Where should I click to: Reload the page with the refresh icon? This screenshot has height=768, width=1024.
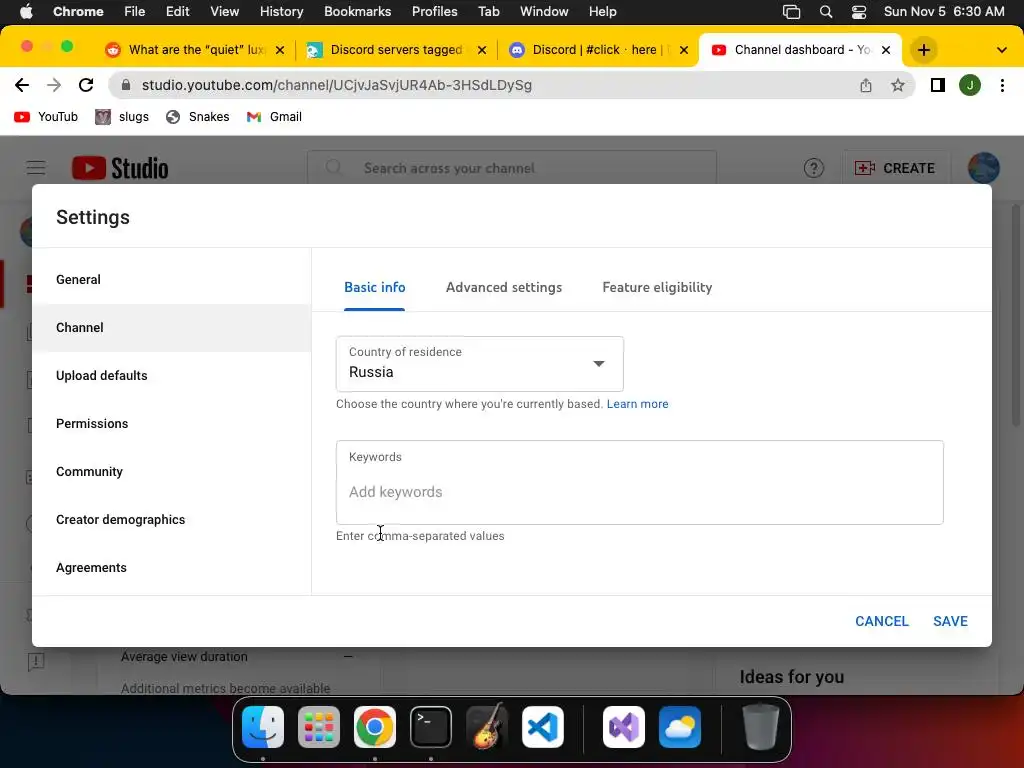86,85
